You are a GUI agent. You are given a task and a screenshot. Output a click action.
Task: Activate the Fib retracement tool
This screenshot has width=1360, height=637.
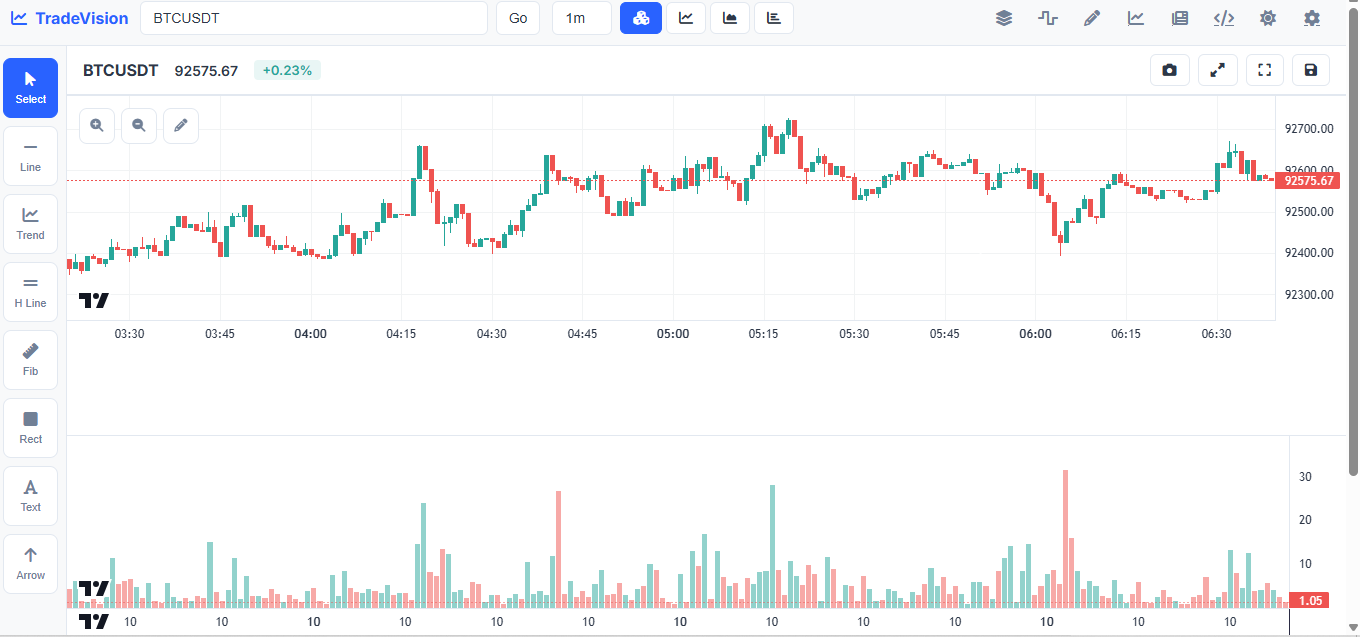[x=30, y=358]
